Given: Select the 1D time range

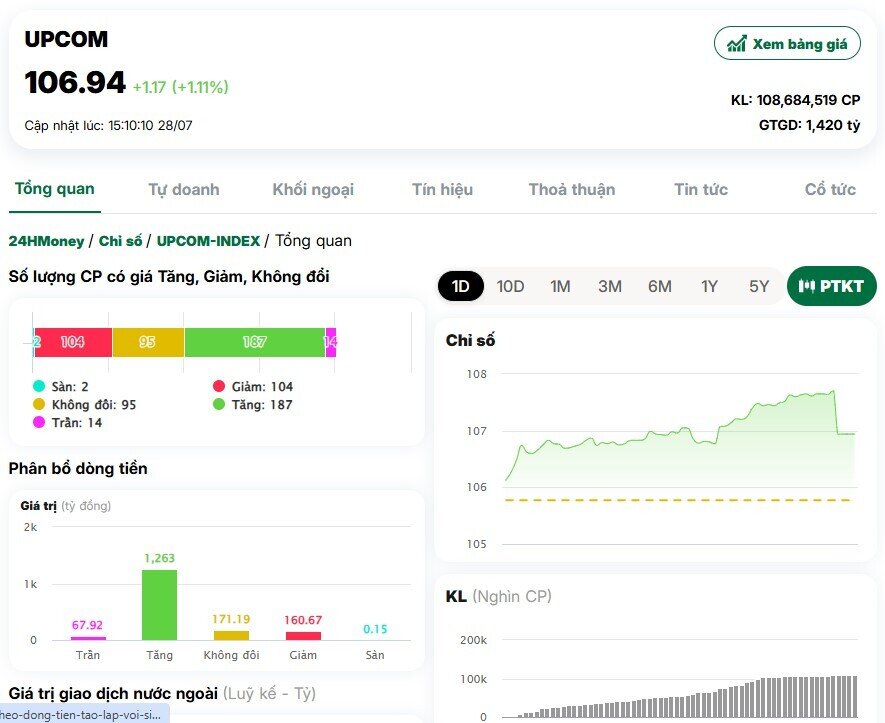Looking at the screenshot, I should [460, 285].
